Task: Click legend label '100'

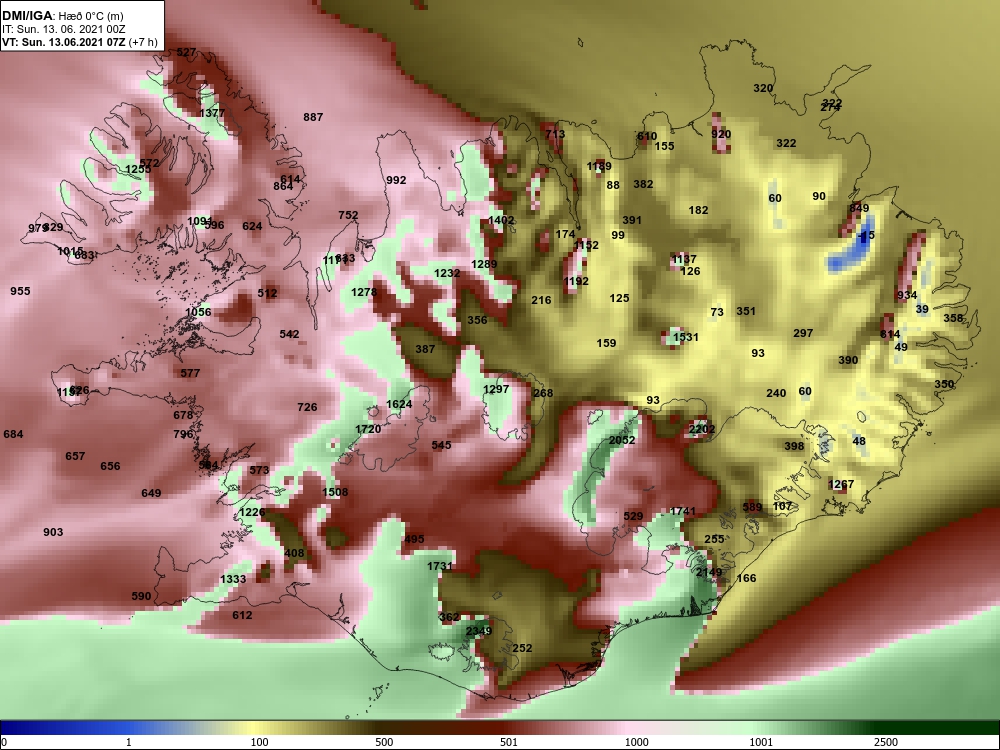Action: coord(259,742)
